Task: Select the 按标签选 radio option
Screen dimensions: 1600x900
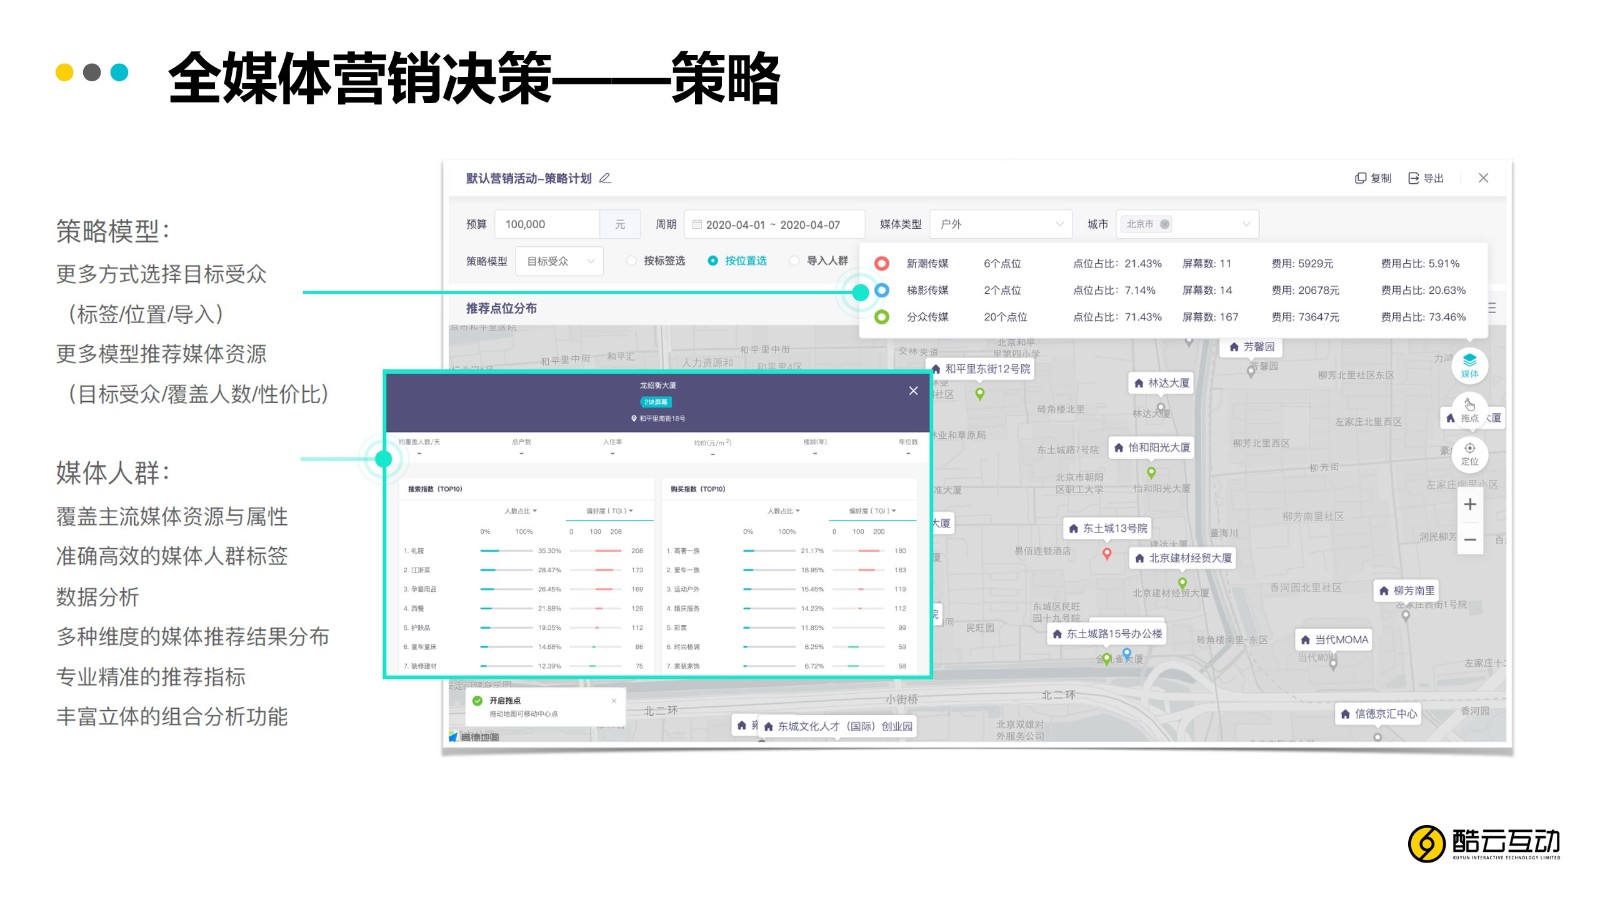Action: pos(632,261)
